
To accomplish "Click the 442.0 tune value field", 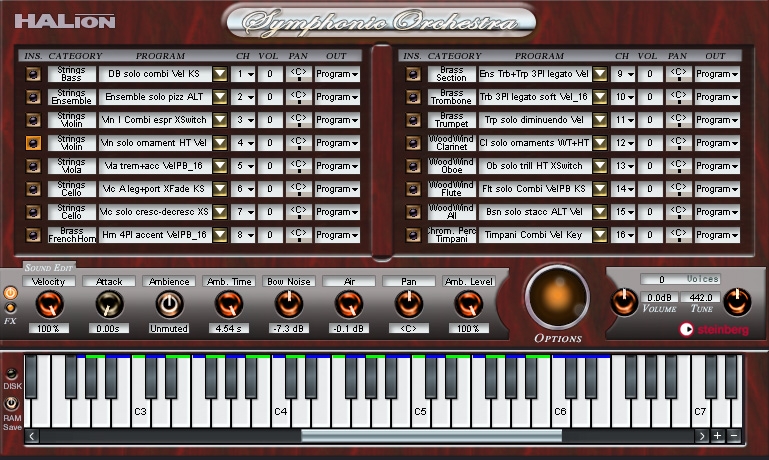I will 700,298.
